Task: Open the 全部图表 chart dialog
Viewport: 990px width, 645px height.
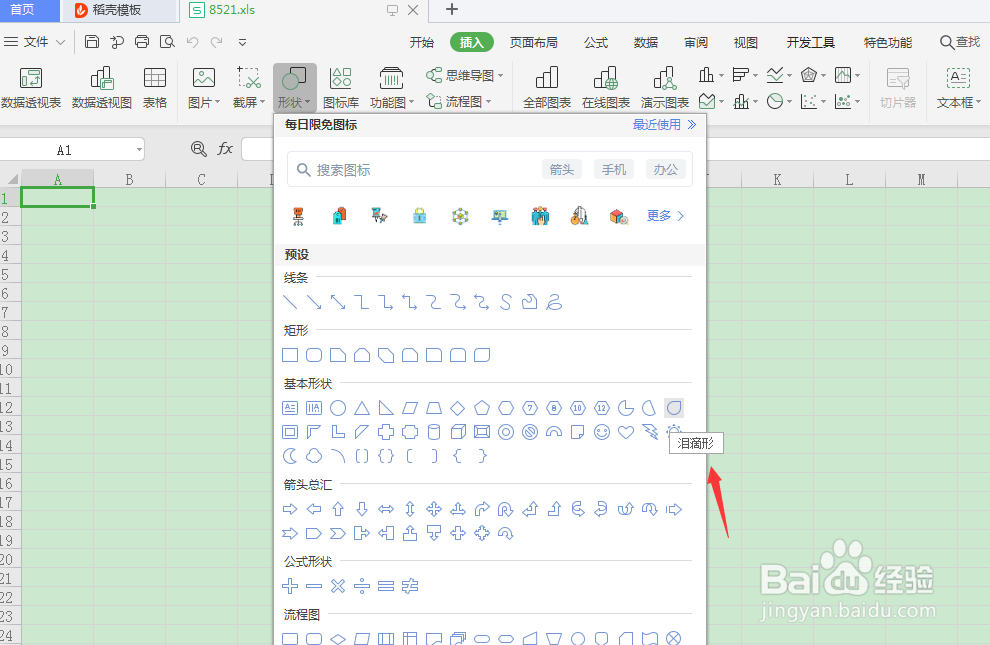Action: coord(546,88)
